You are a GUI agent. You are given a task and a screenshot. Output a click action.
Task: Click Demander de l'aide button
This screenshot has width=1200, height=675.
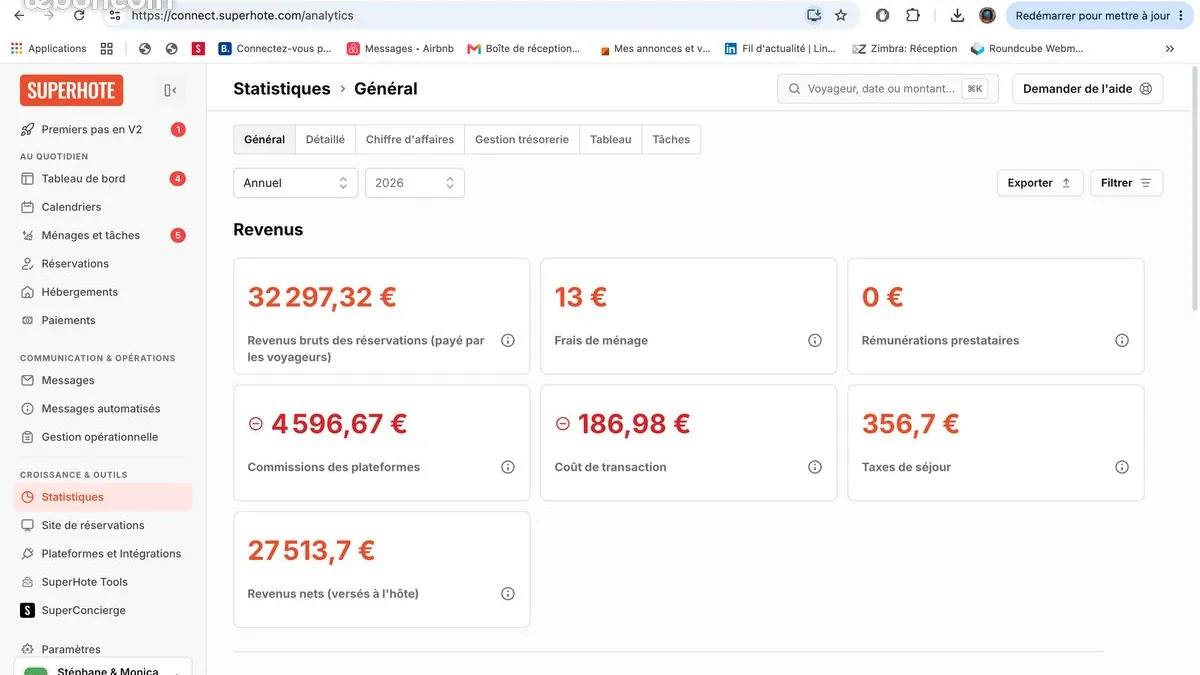[1087, 89]
